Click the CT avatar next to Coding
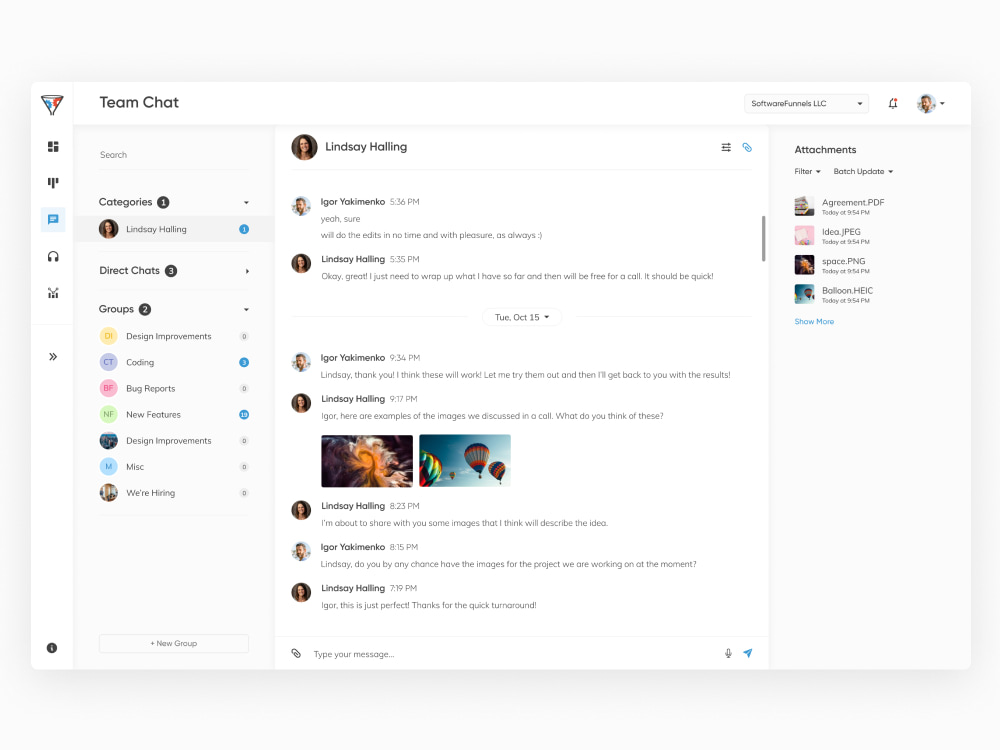 [x=108, y=362]
